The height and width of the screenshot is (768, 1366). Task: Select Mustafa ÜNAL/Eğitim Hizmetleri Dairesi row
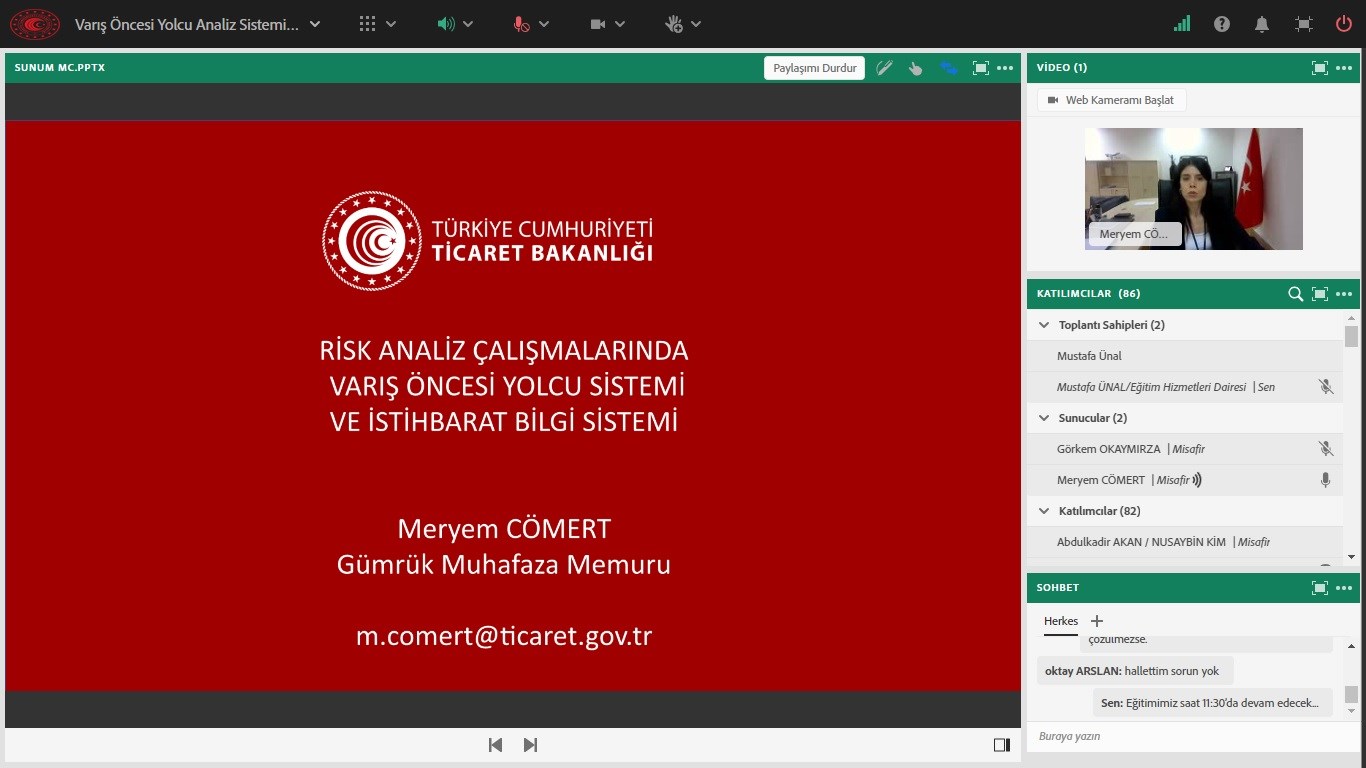pyautogui.click(x=1185, y=387)
